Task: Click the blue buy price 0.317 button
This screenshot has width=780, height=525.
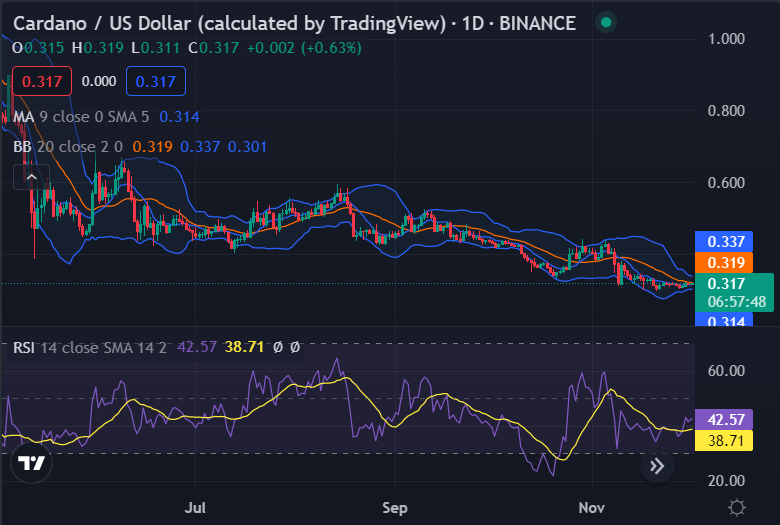Action: [156, 81]
